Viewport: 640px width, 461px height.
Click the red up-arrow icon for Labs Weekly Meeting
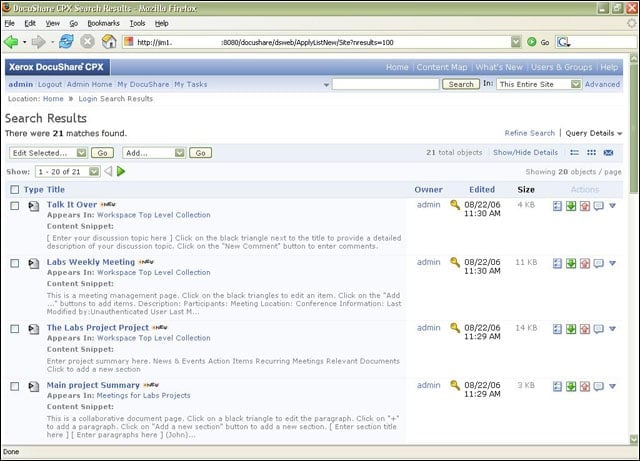click(x=585, y=263)
